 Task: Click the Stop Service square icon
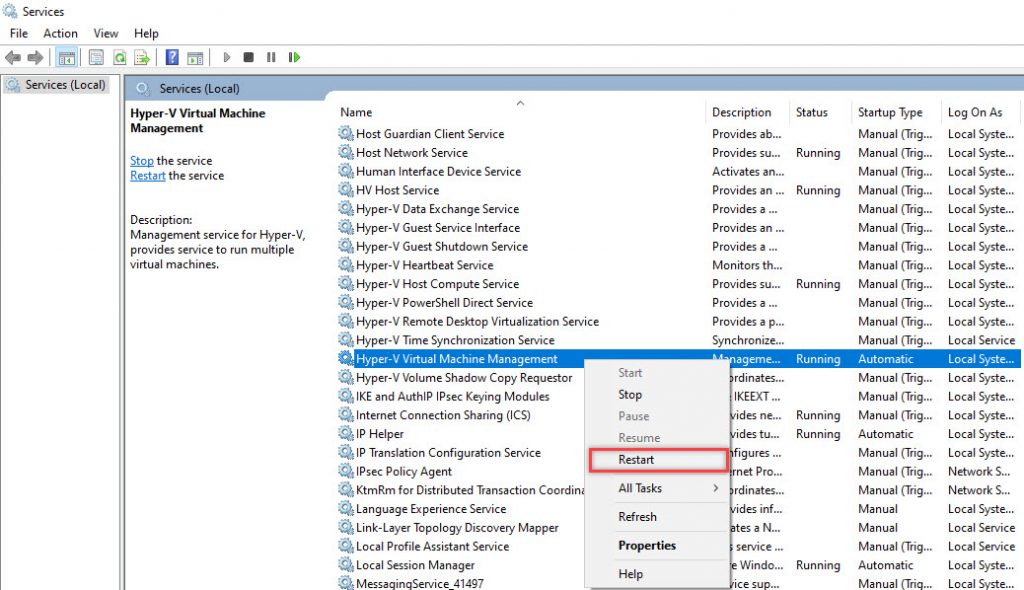point(248,57)
